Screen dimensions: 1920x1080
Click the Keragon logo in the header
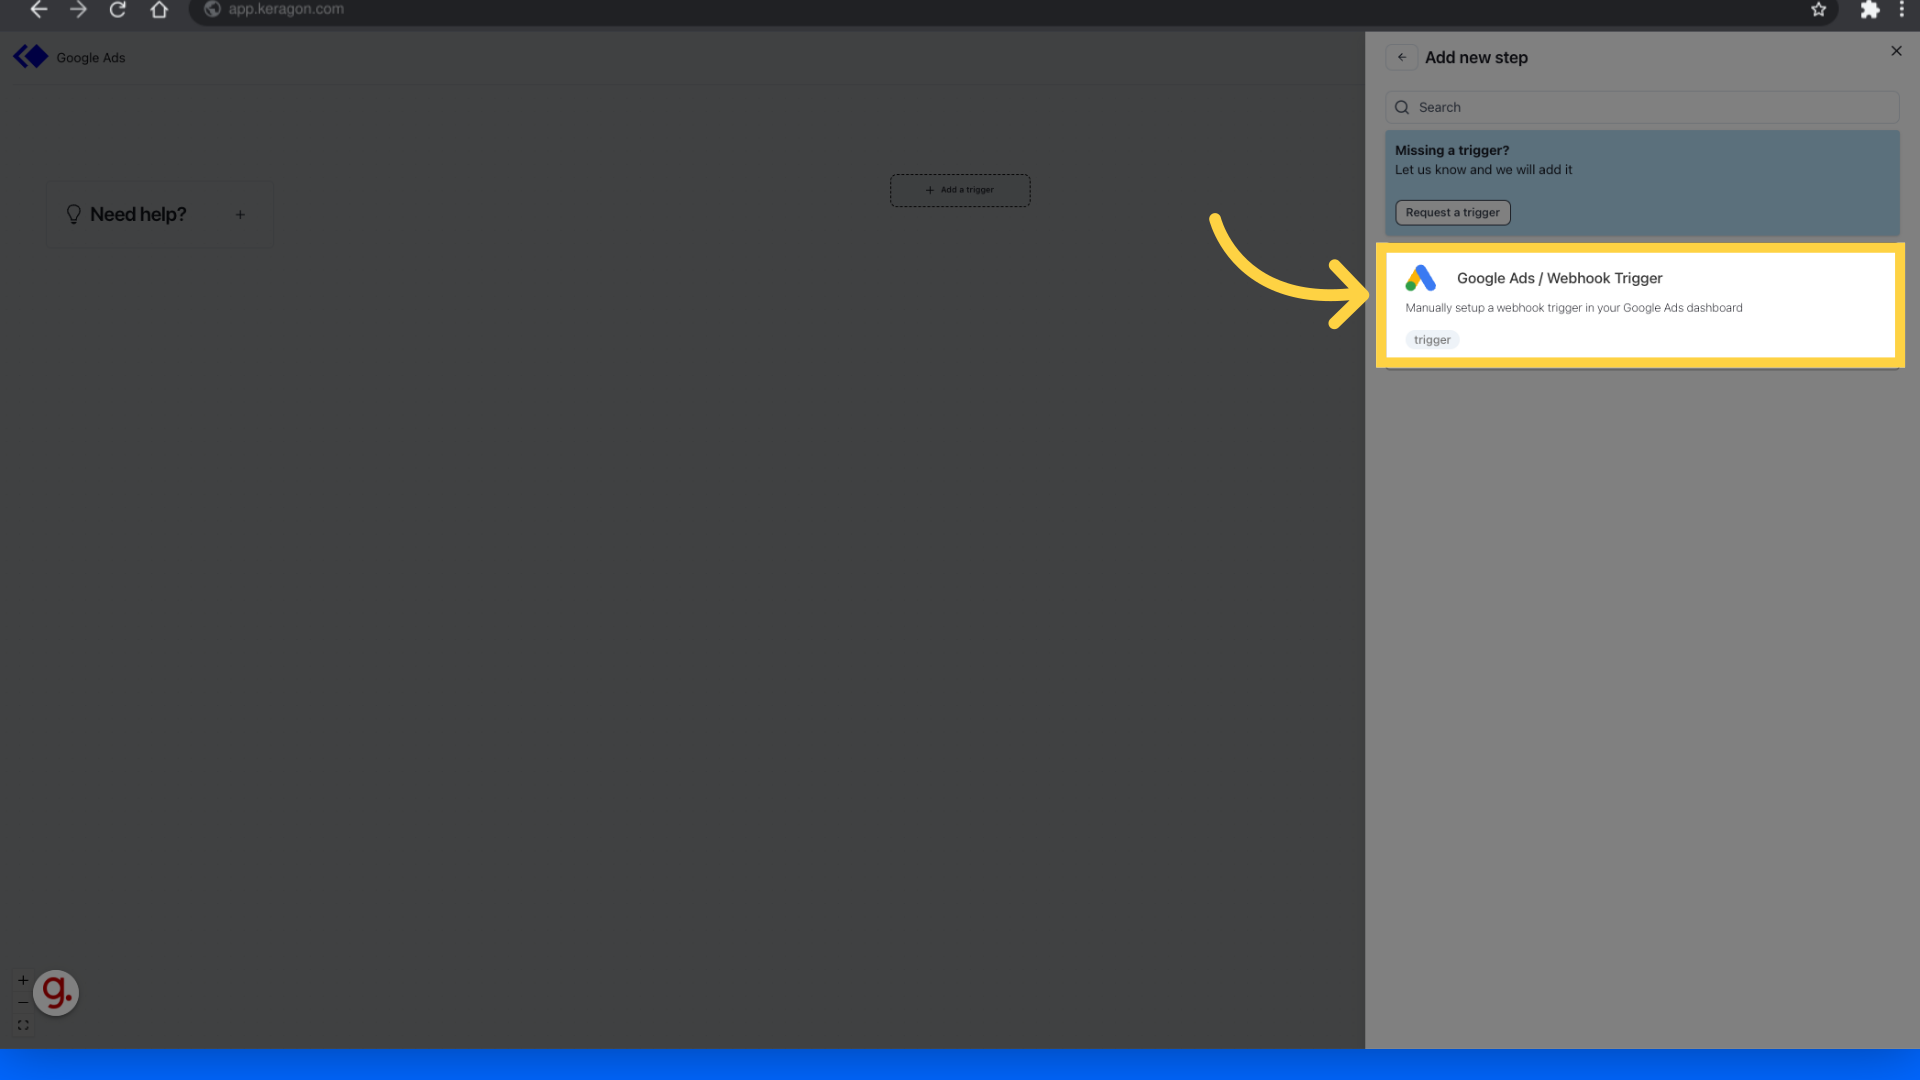pos(30,57)
